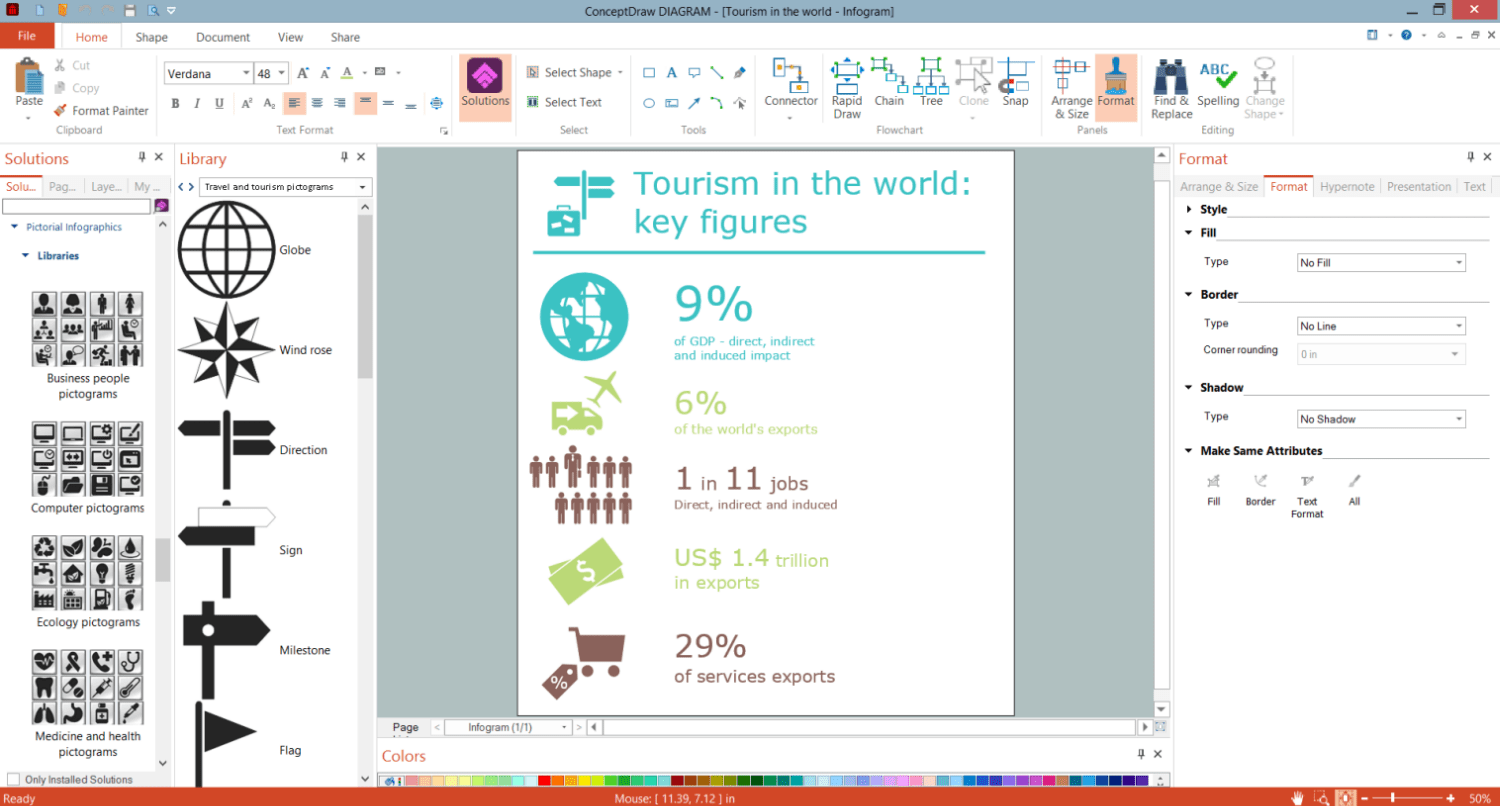Switch to the Shape ribbon tab
Screen dimensions: 1500x806
(151, 37)
